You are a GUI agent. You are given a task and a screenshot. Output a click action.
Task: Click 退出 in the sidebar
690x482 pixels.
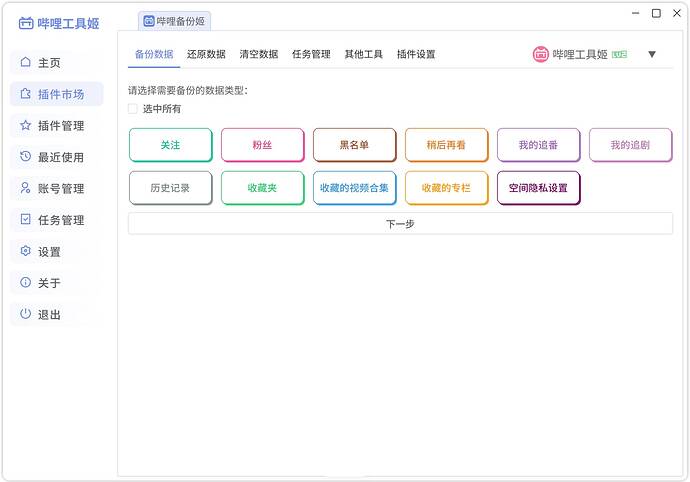(56, 314)
